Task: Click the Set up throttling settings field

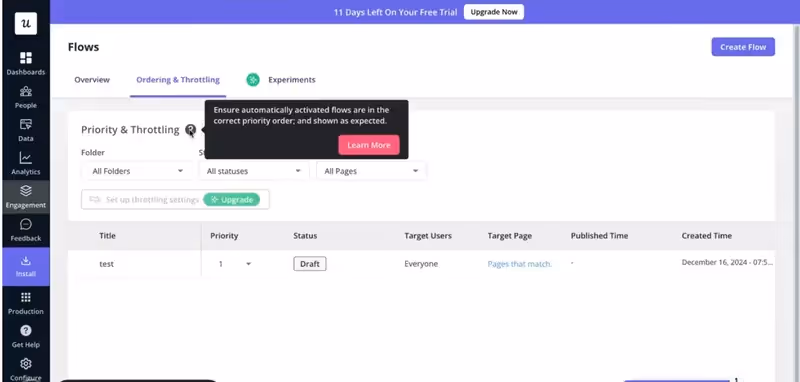Action: (x=175, y=199)
